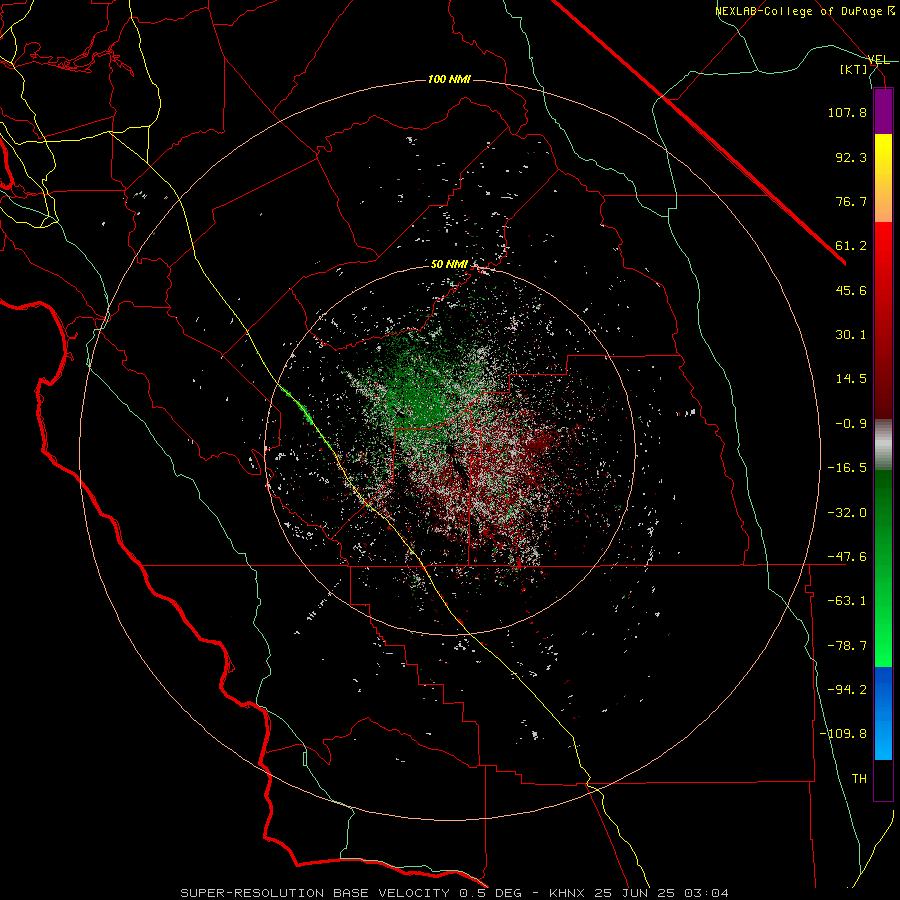
Task: Click the 14.5 velocity scale value
Action: (851, 379)
